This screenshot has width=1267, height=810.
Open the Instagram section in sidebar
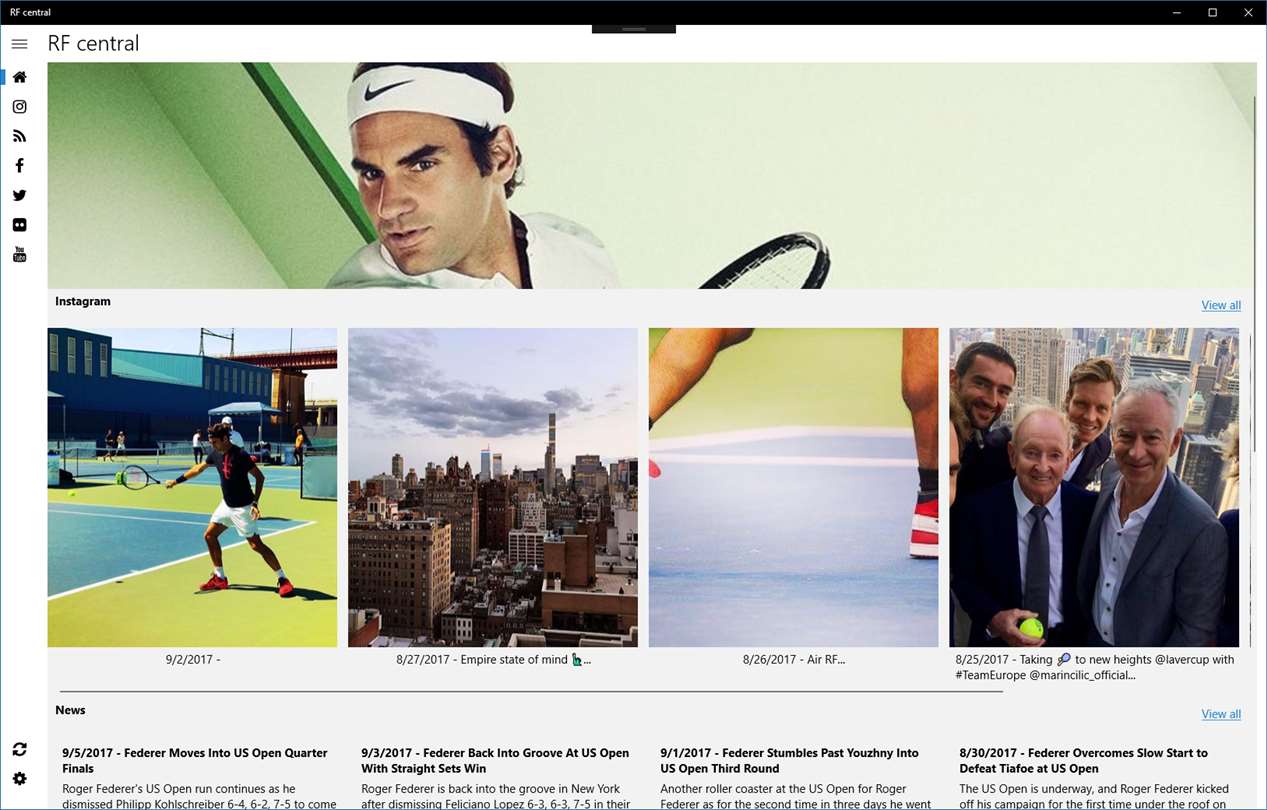(19, 107)
